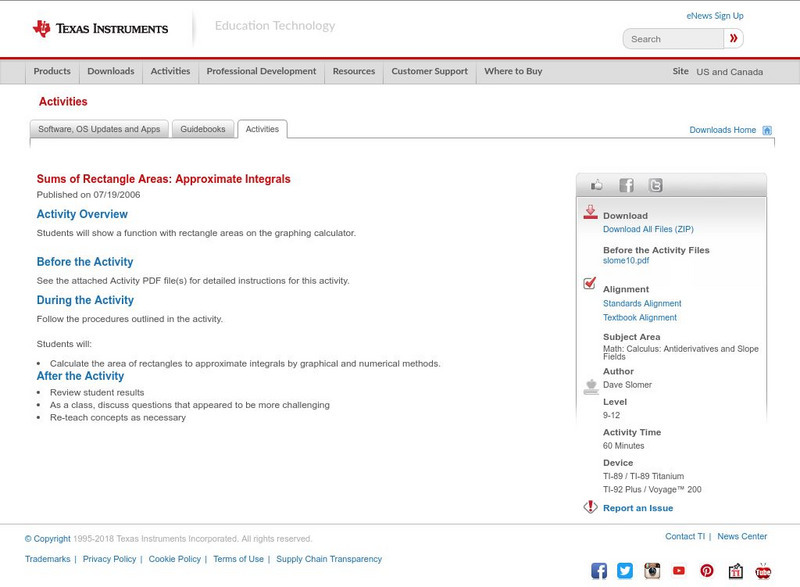Open the Cookie Policy link
The image size is (800, 587).
tap(174, 559)
